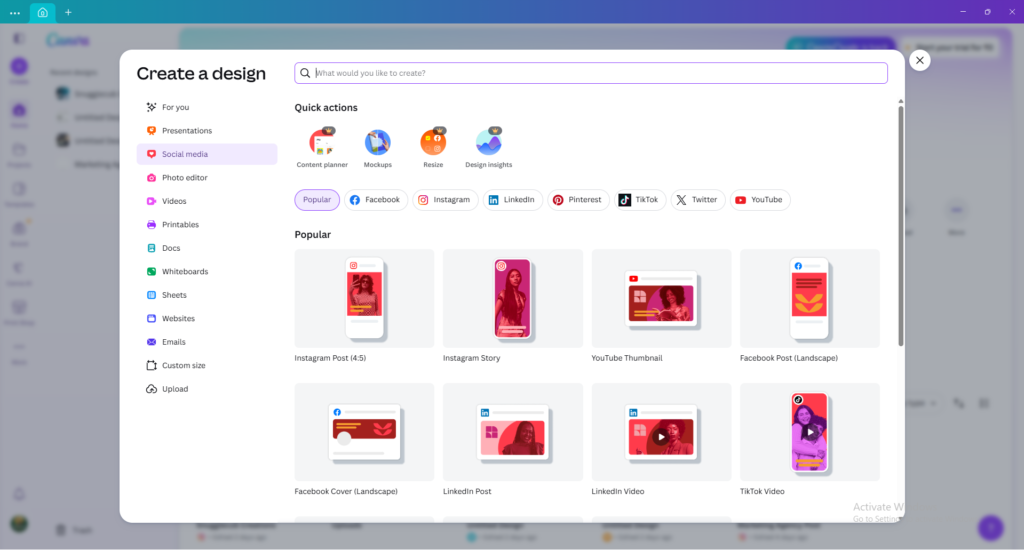Open the Whiteboards category
The width and height of the screenshot is (1024, 550).
pyautogui.click(x=207, y=272)
